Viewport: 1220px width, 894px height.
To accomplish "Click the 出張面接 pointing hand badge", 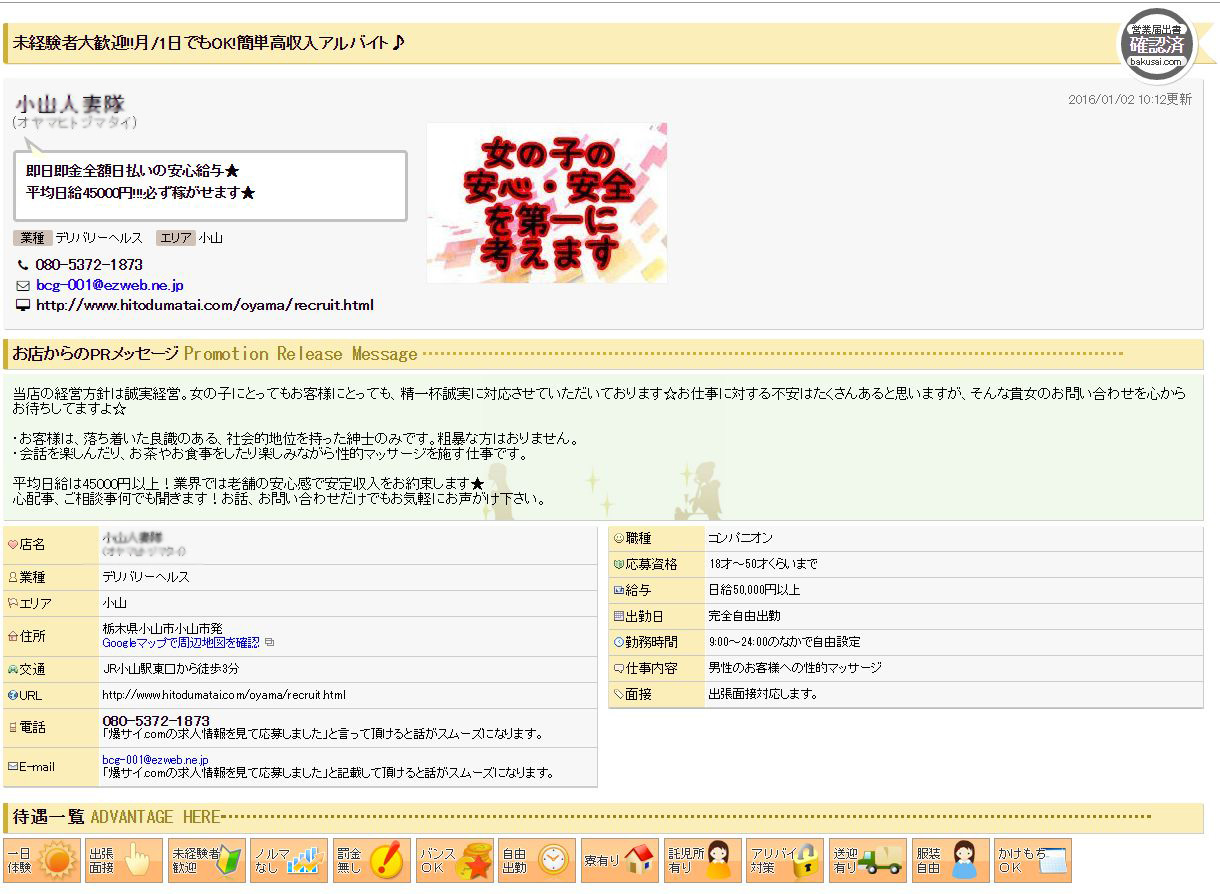I will pos(124,860).
